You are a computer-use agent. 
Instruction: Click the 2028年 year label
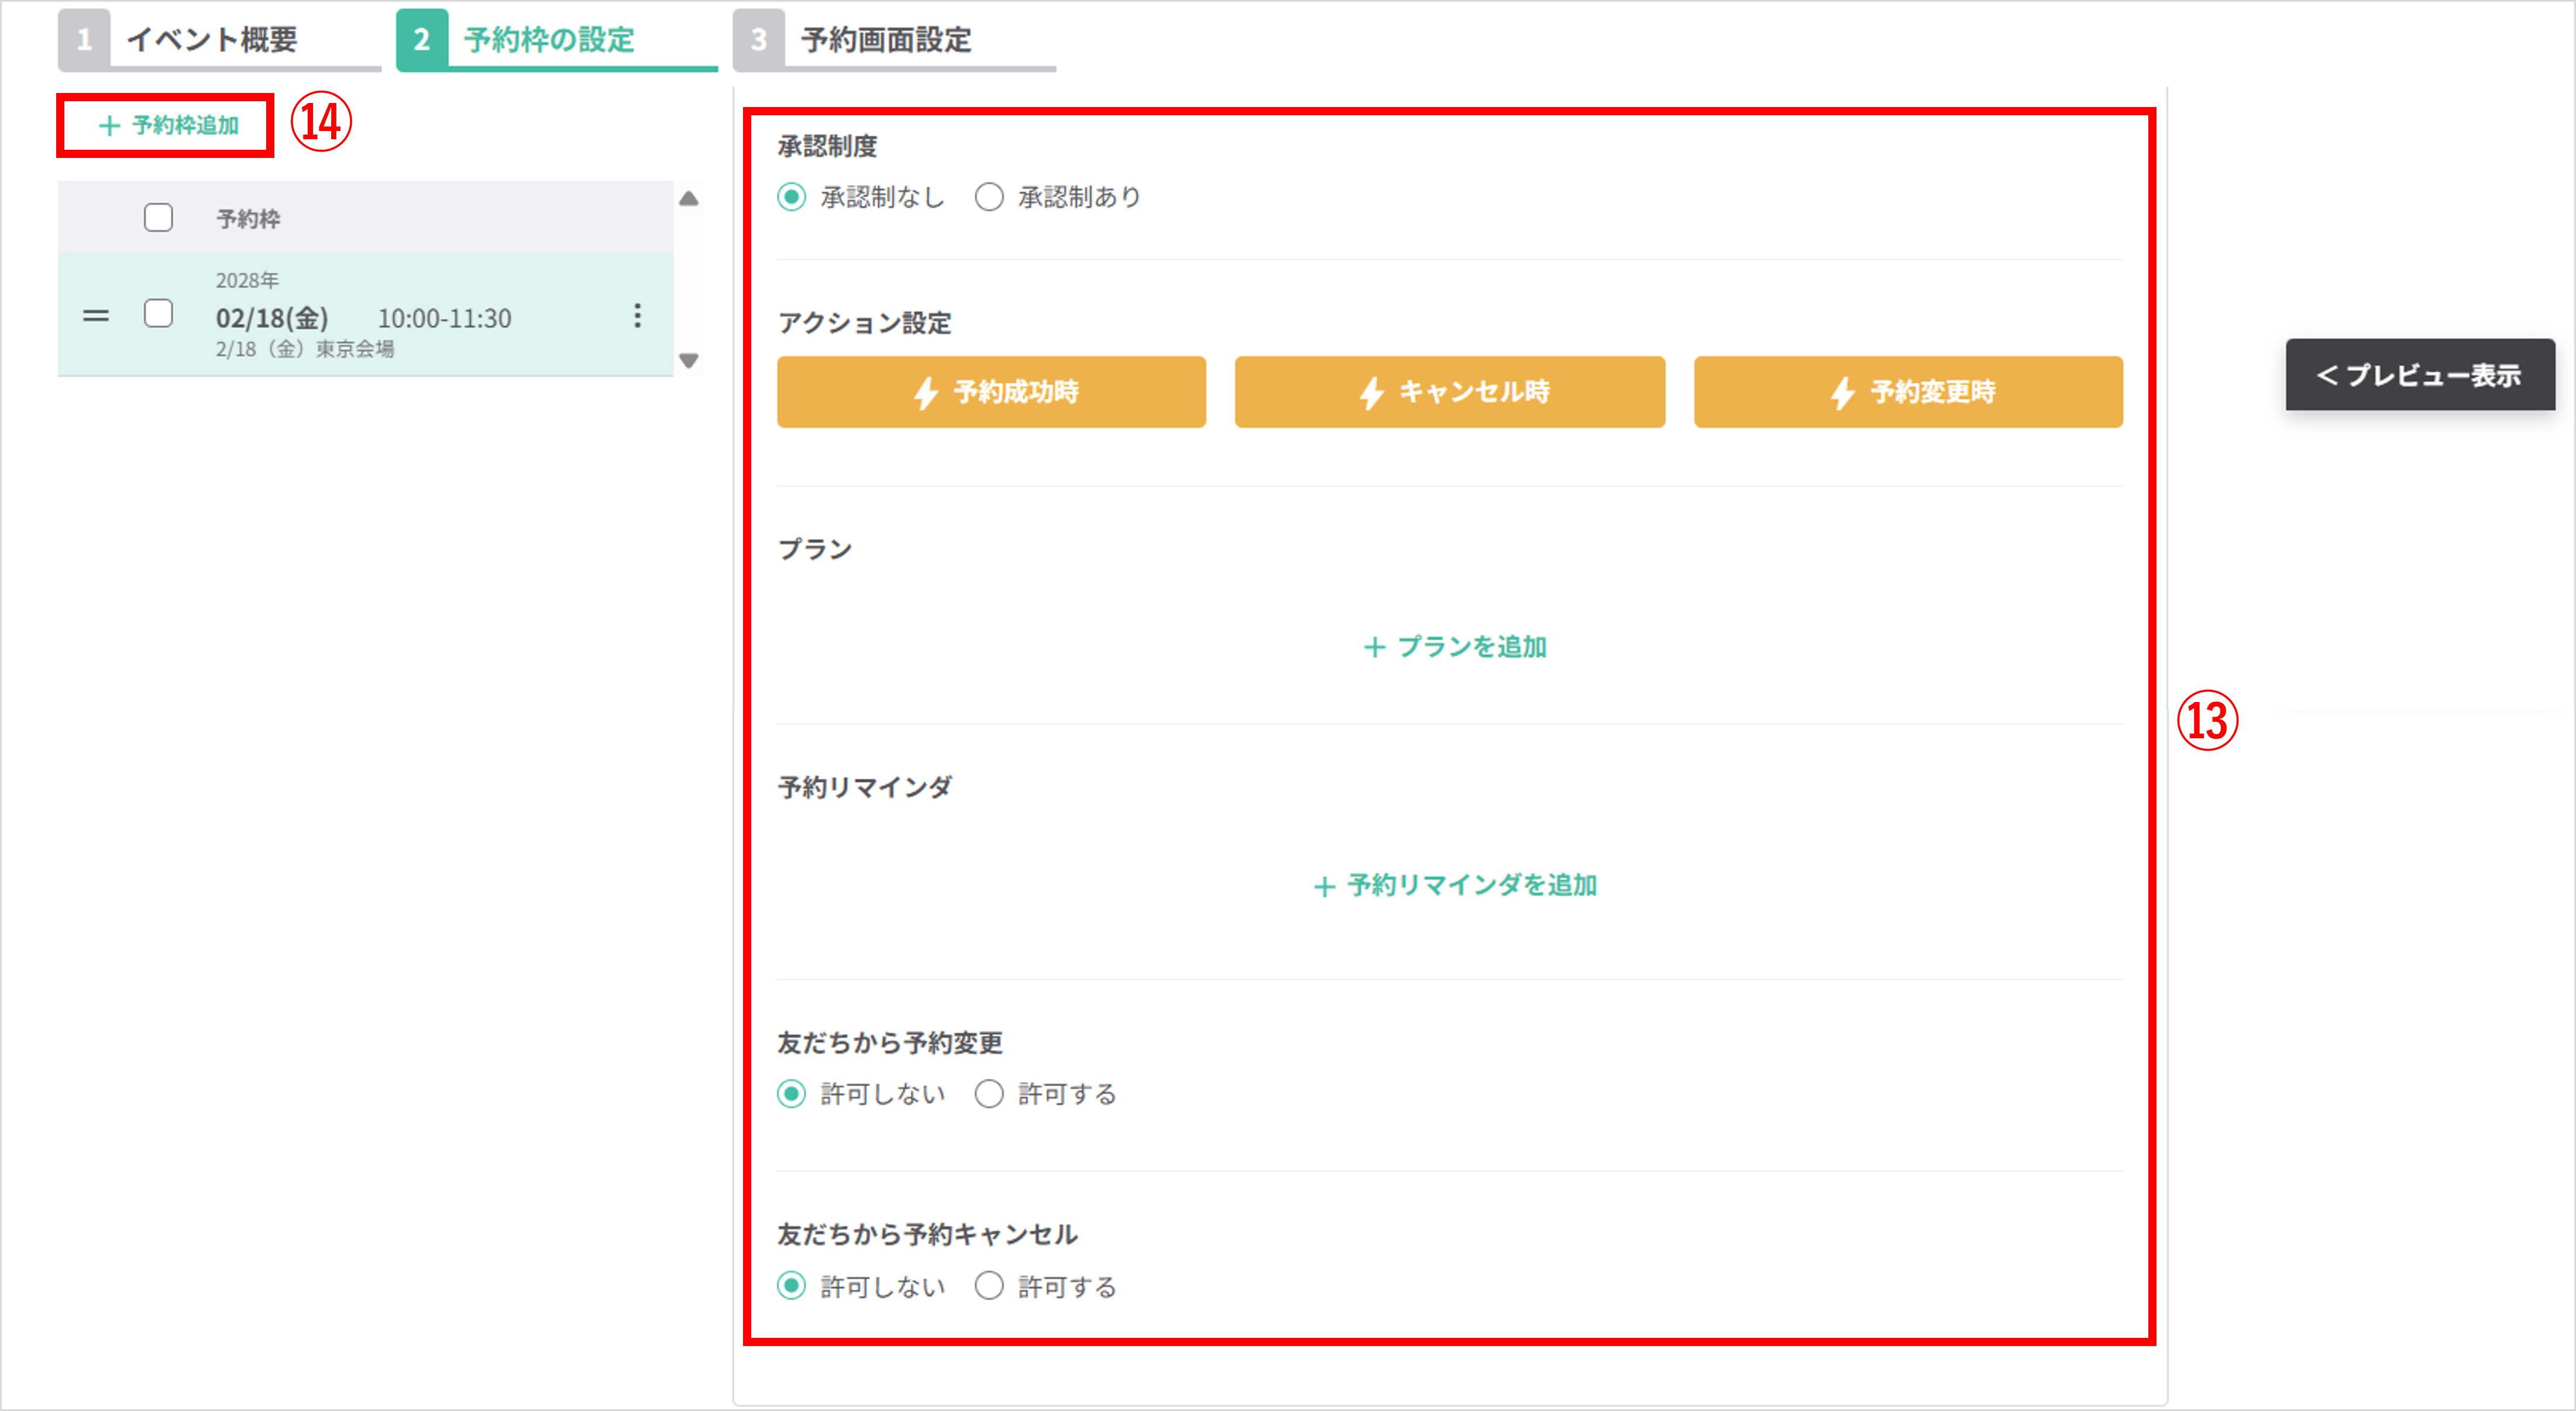pos(247,281)
